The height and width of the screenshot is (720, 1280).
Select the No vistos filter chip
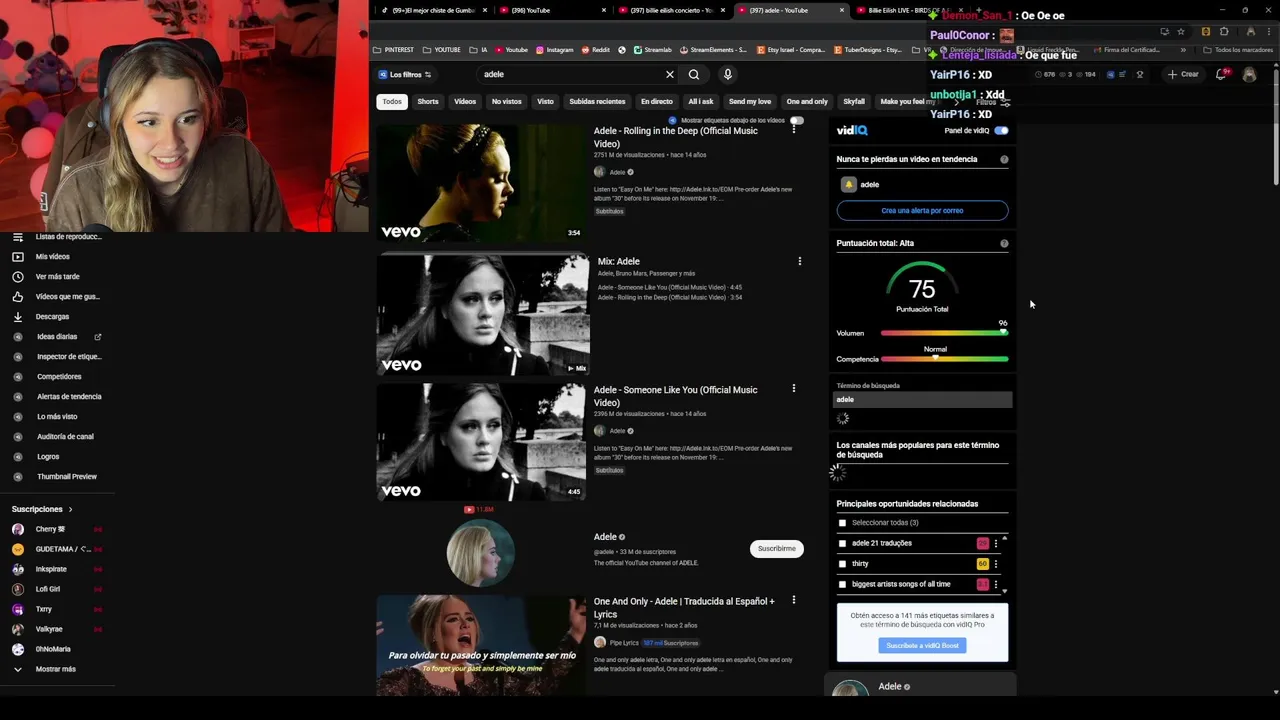pyautogui.click(x=506, y=101)
